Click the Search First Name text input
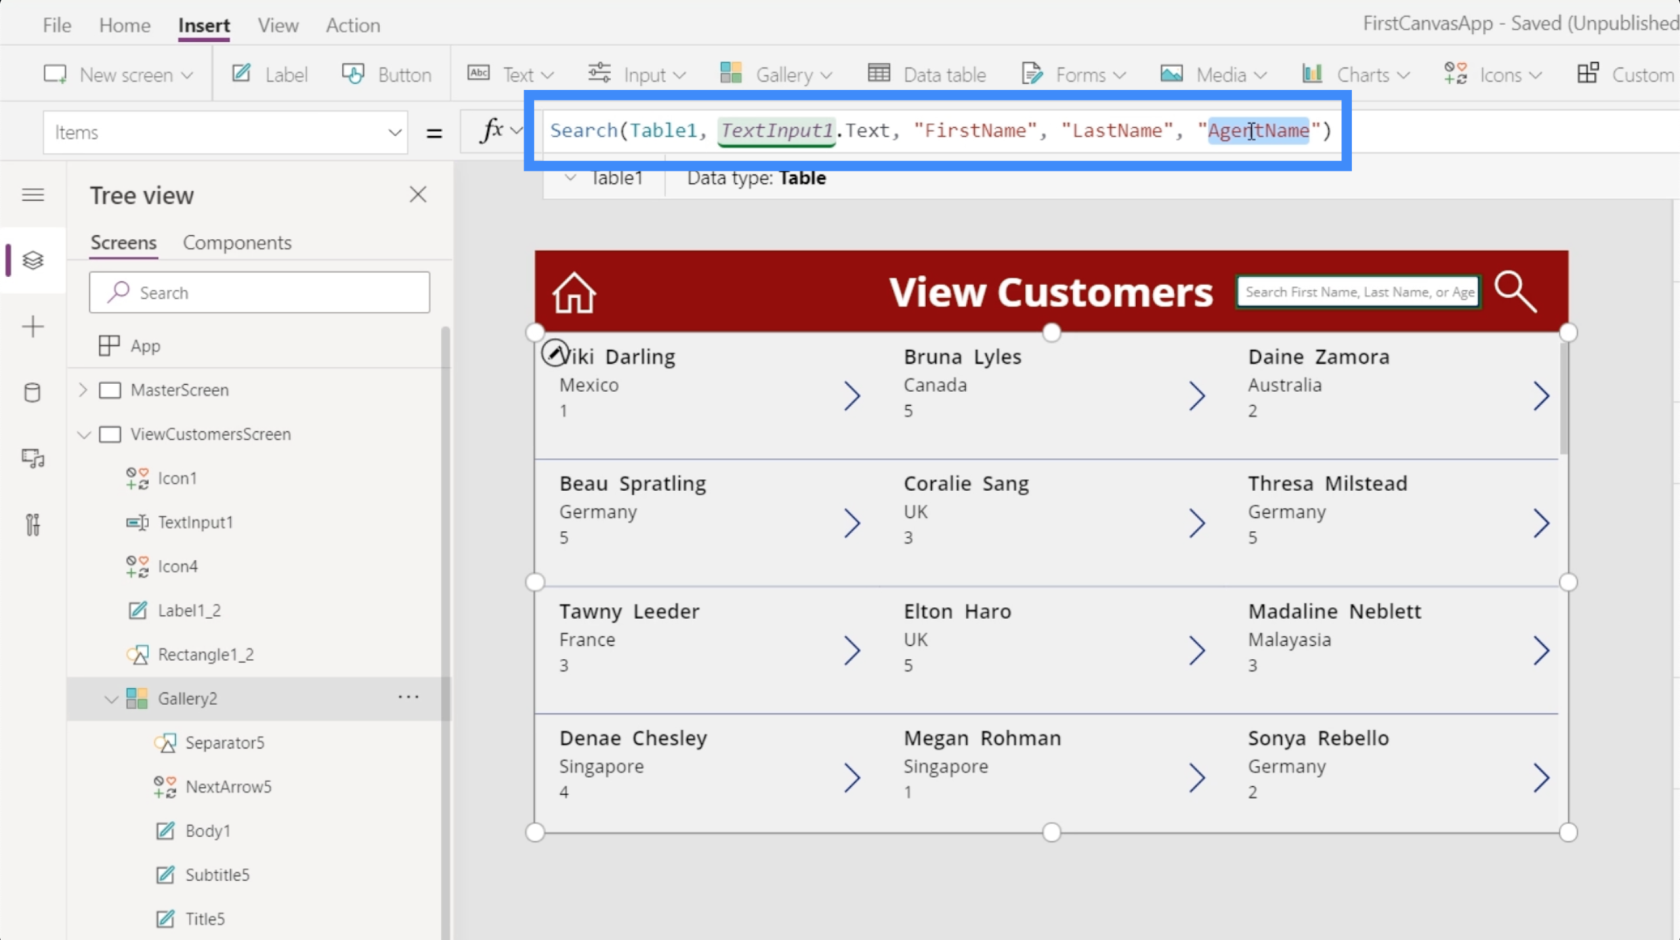This screenshot has height=940, width=1680. click(1358, 292)
